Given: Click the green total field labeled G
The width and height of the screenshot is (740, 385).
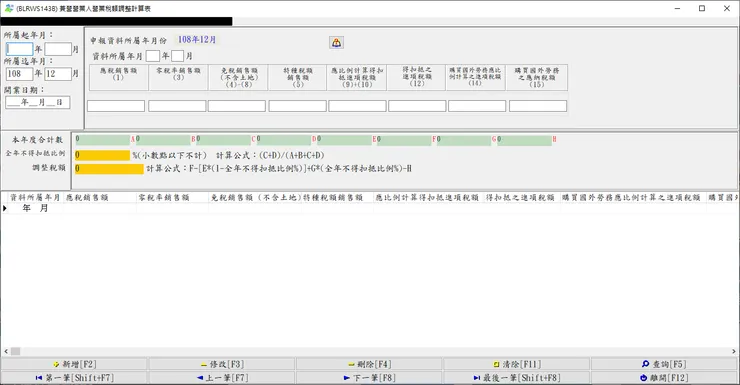Looking at the screenshot, I should pyautogui.click(x=464, y=140).
